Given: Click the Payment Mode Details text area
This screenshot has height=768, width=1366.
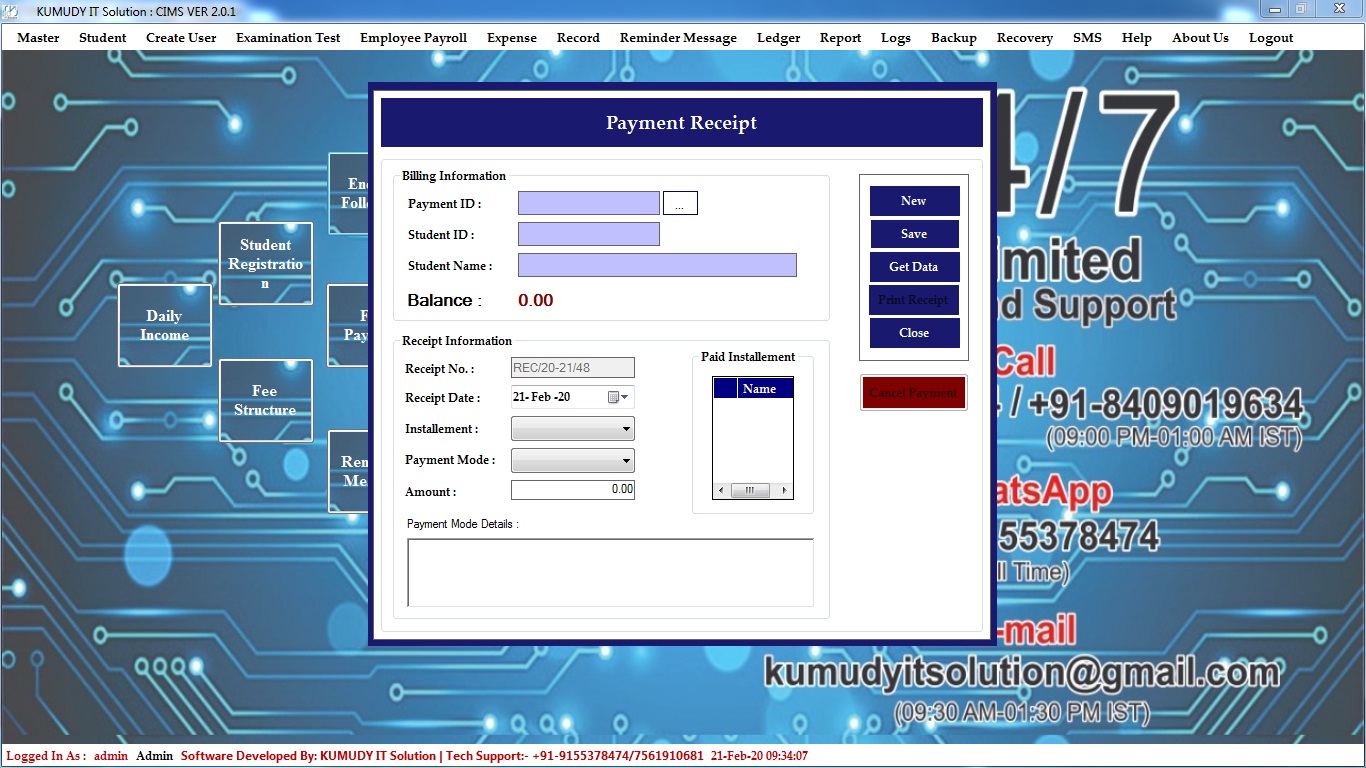Looking at the screenshot, I should pos(610,572).
